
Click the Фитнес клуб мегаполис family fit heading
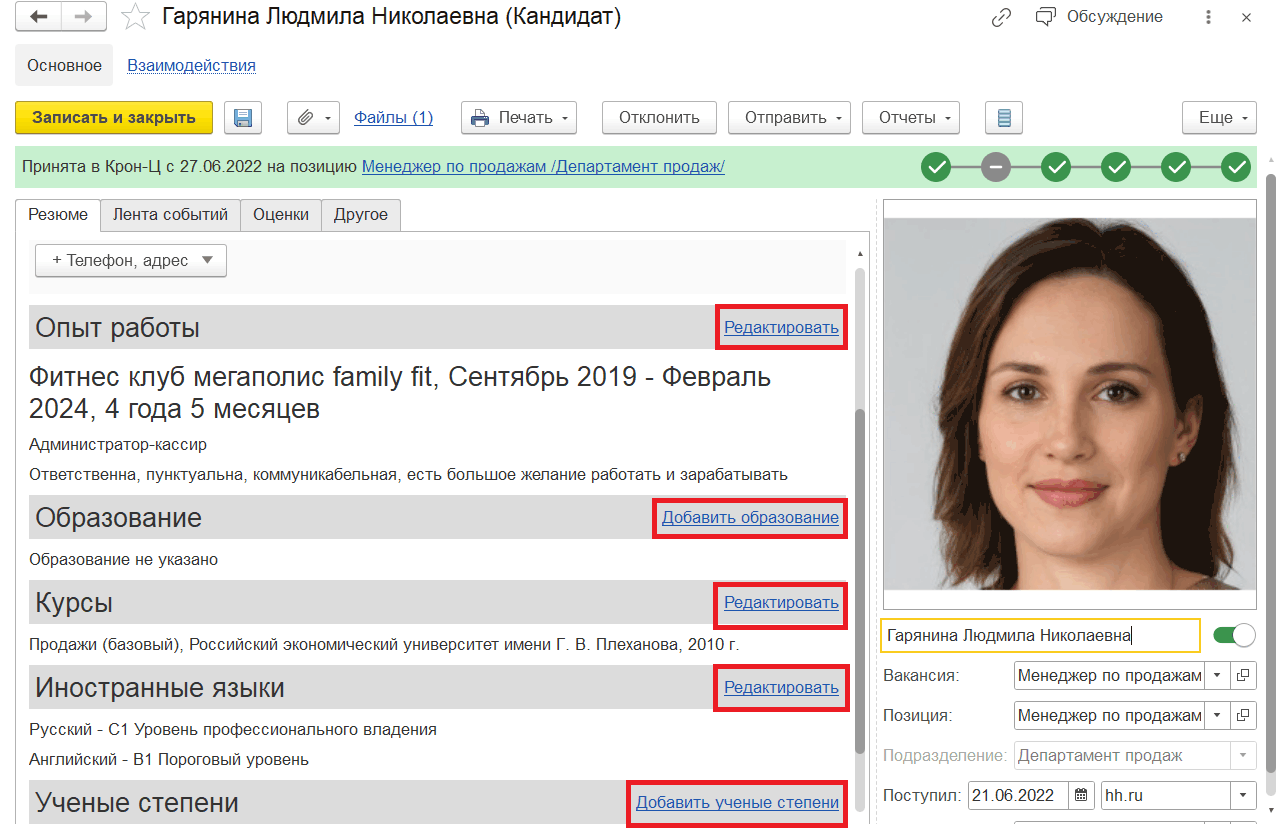coord(400,392)
